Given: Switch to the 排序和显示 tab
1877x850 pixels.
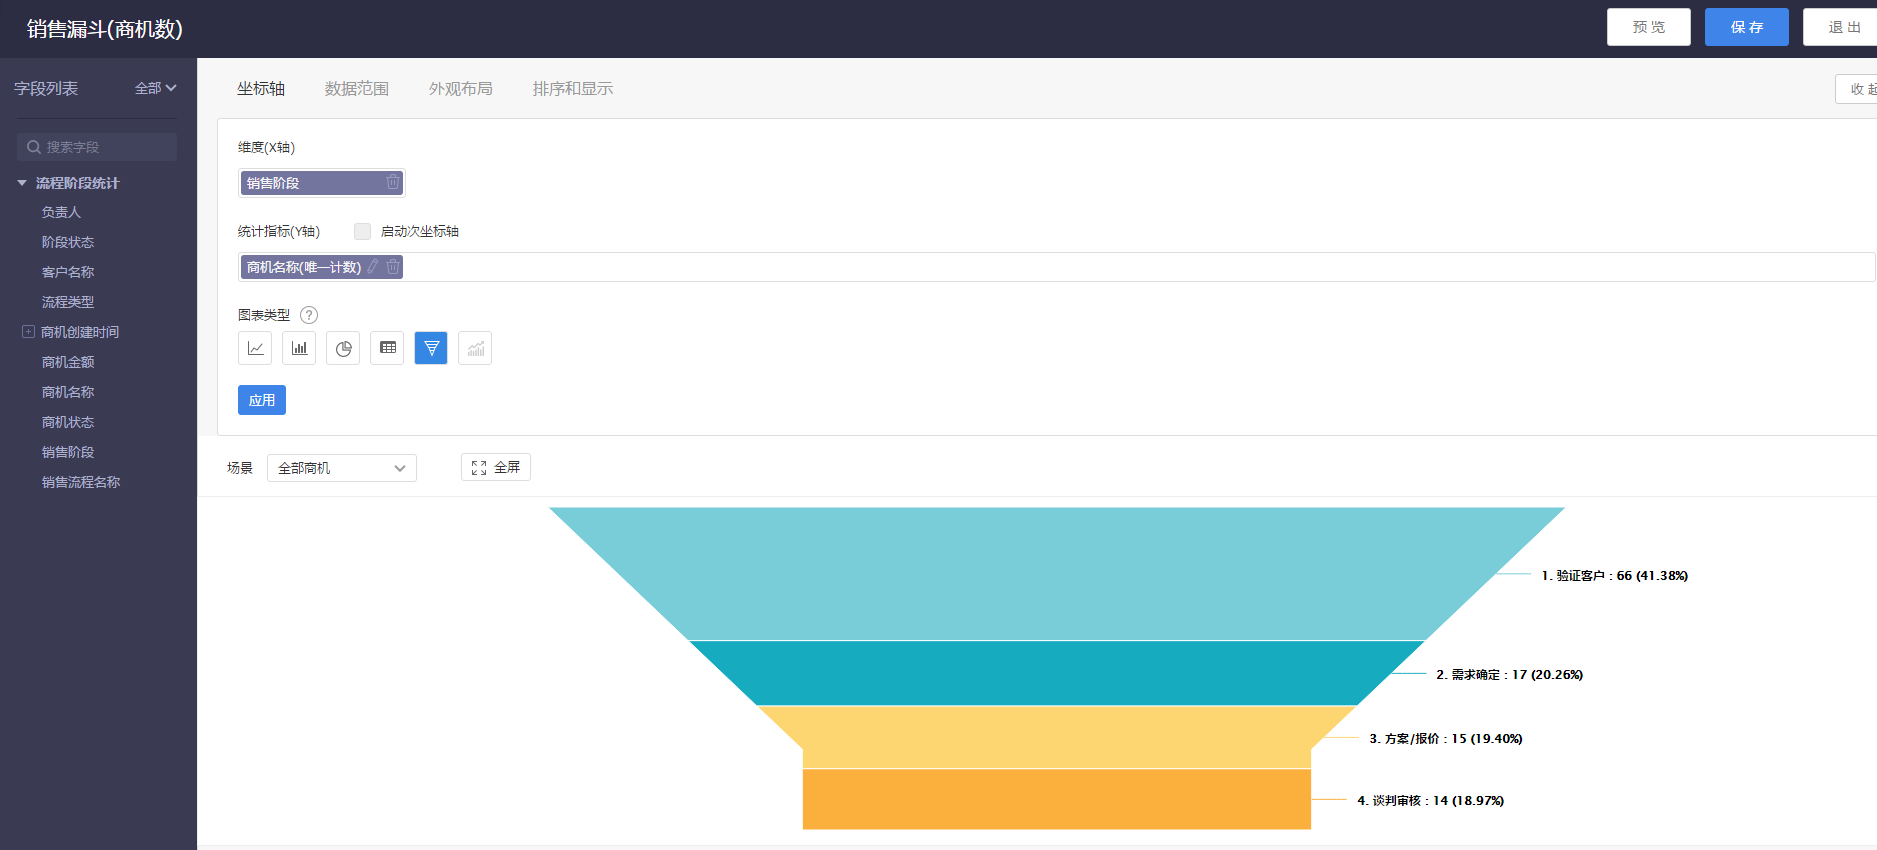Looking at the screenshot, I should coord(573,89).
